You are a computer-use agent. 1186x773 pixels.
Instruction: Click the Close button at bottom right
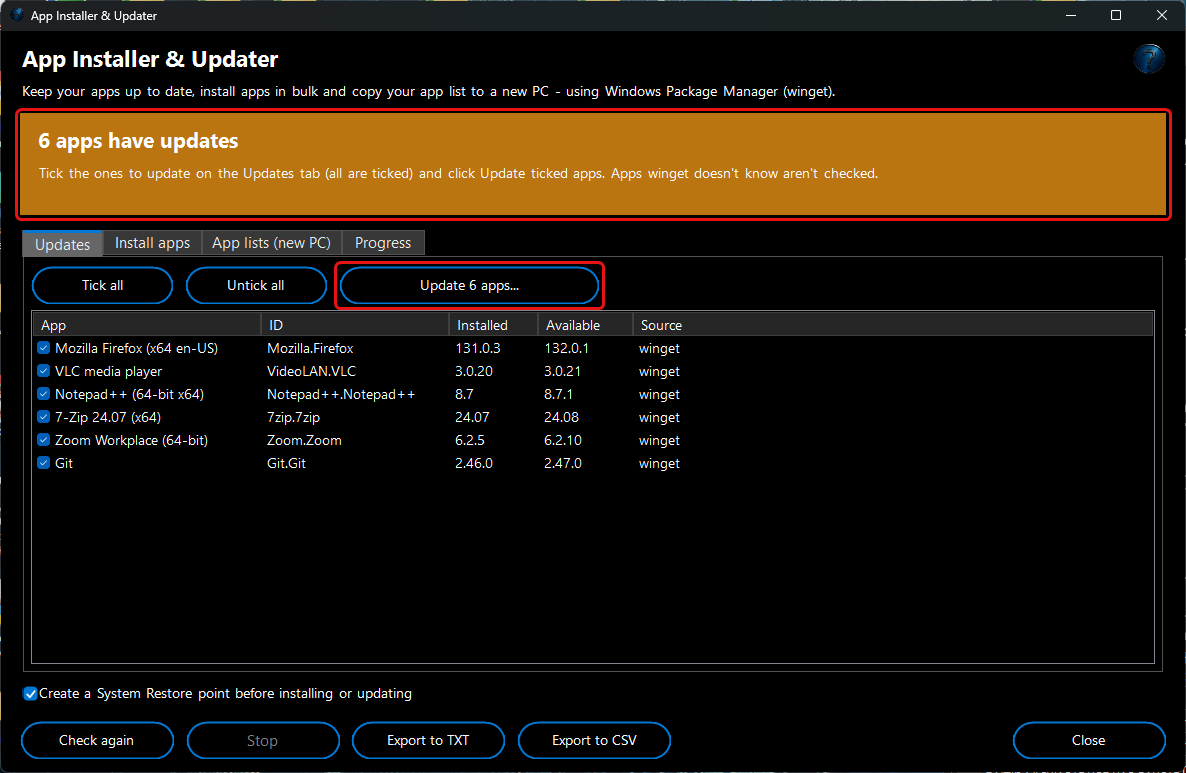point(1088,740)
